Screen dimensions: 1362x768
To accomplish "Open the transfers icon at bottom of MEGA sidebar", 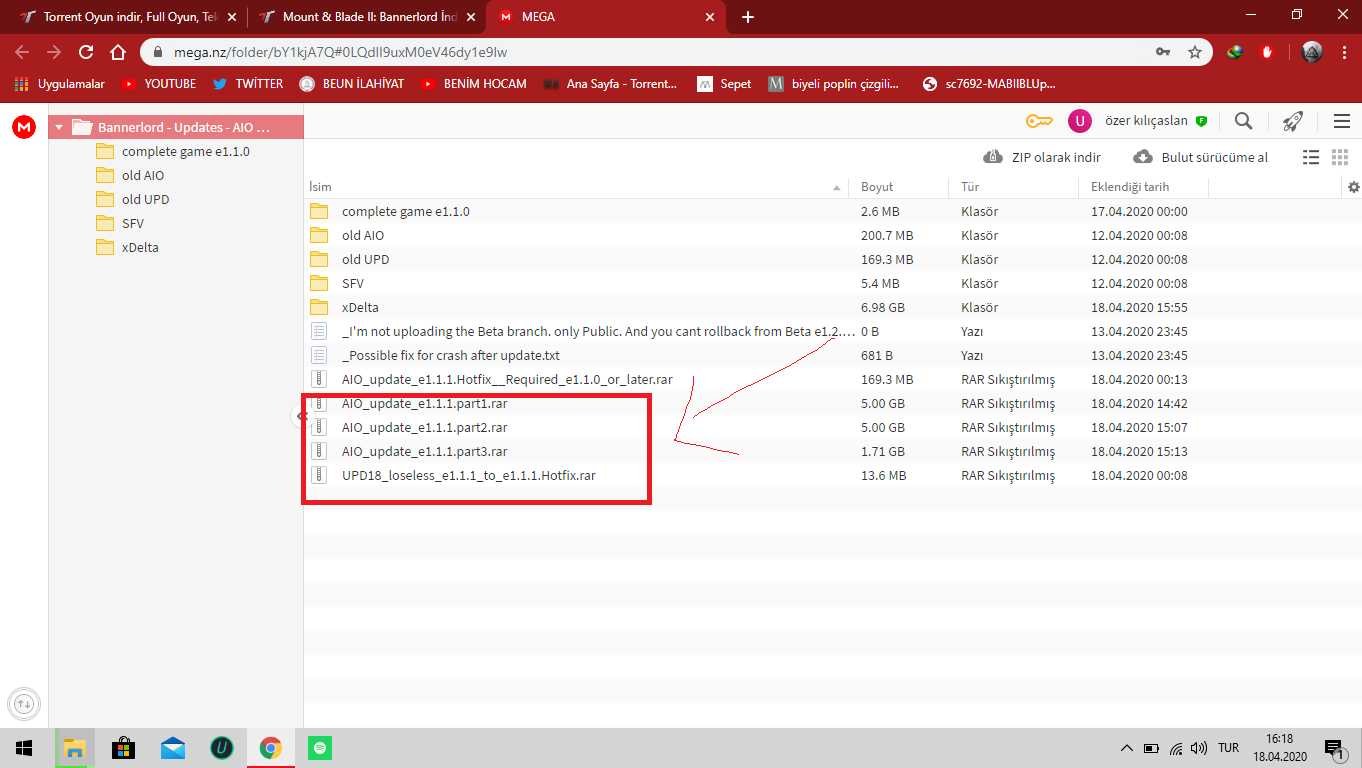I will (x=24, y=704).
